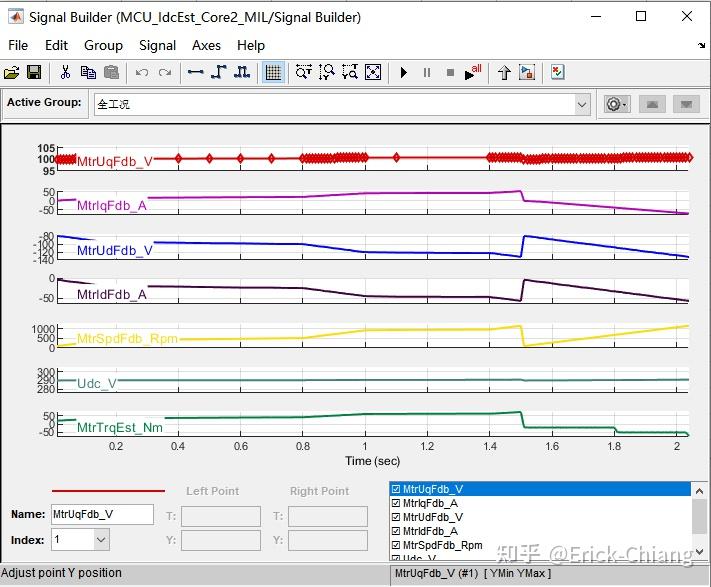Start simulation with the Play button
The height and width of the screenshot is (587, 711).
(x=404, y=73)
